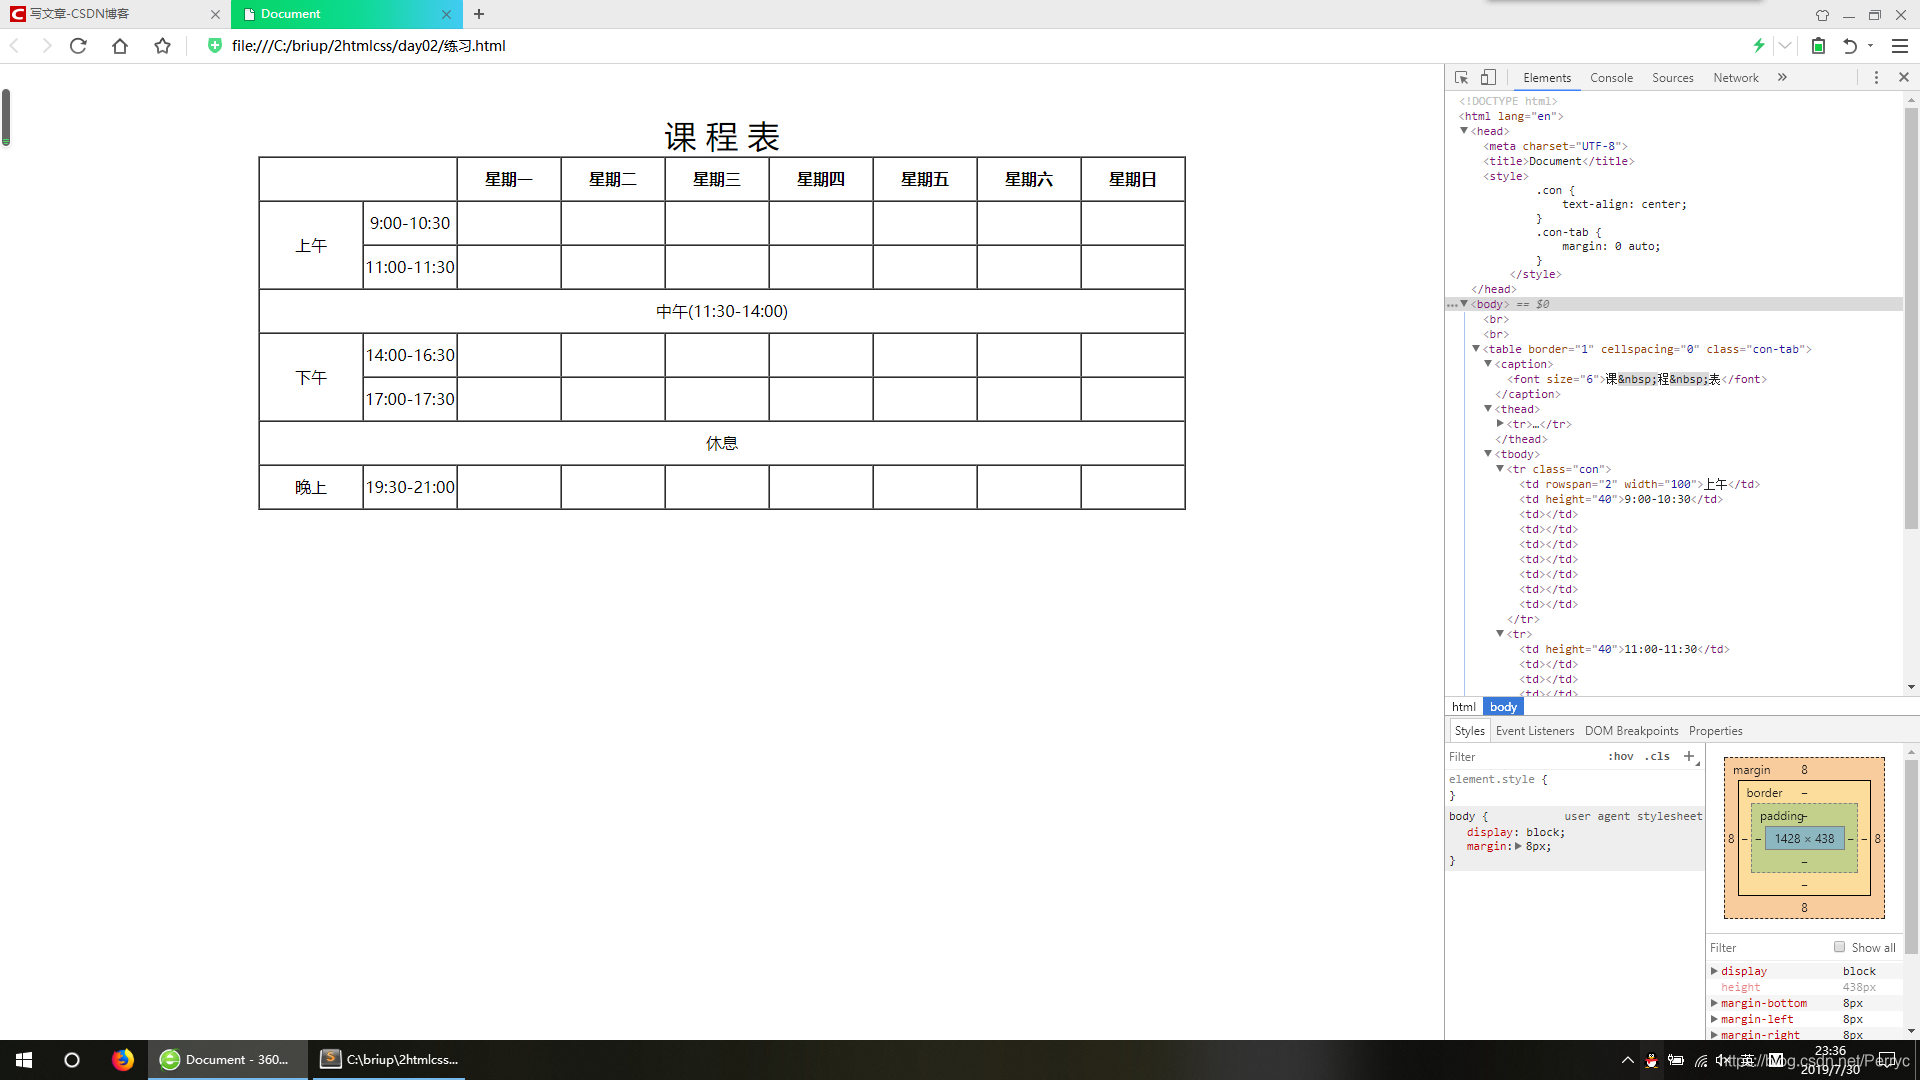Open the DevTools Elements tab
The width and height of the screenshot is (1920, 1080).
tap(1546, 78)
